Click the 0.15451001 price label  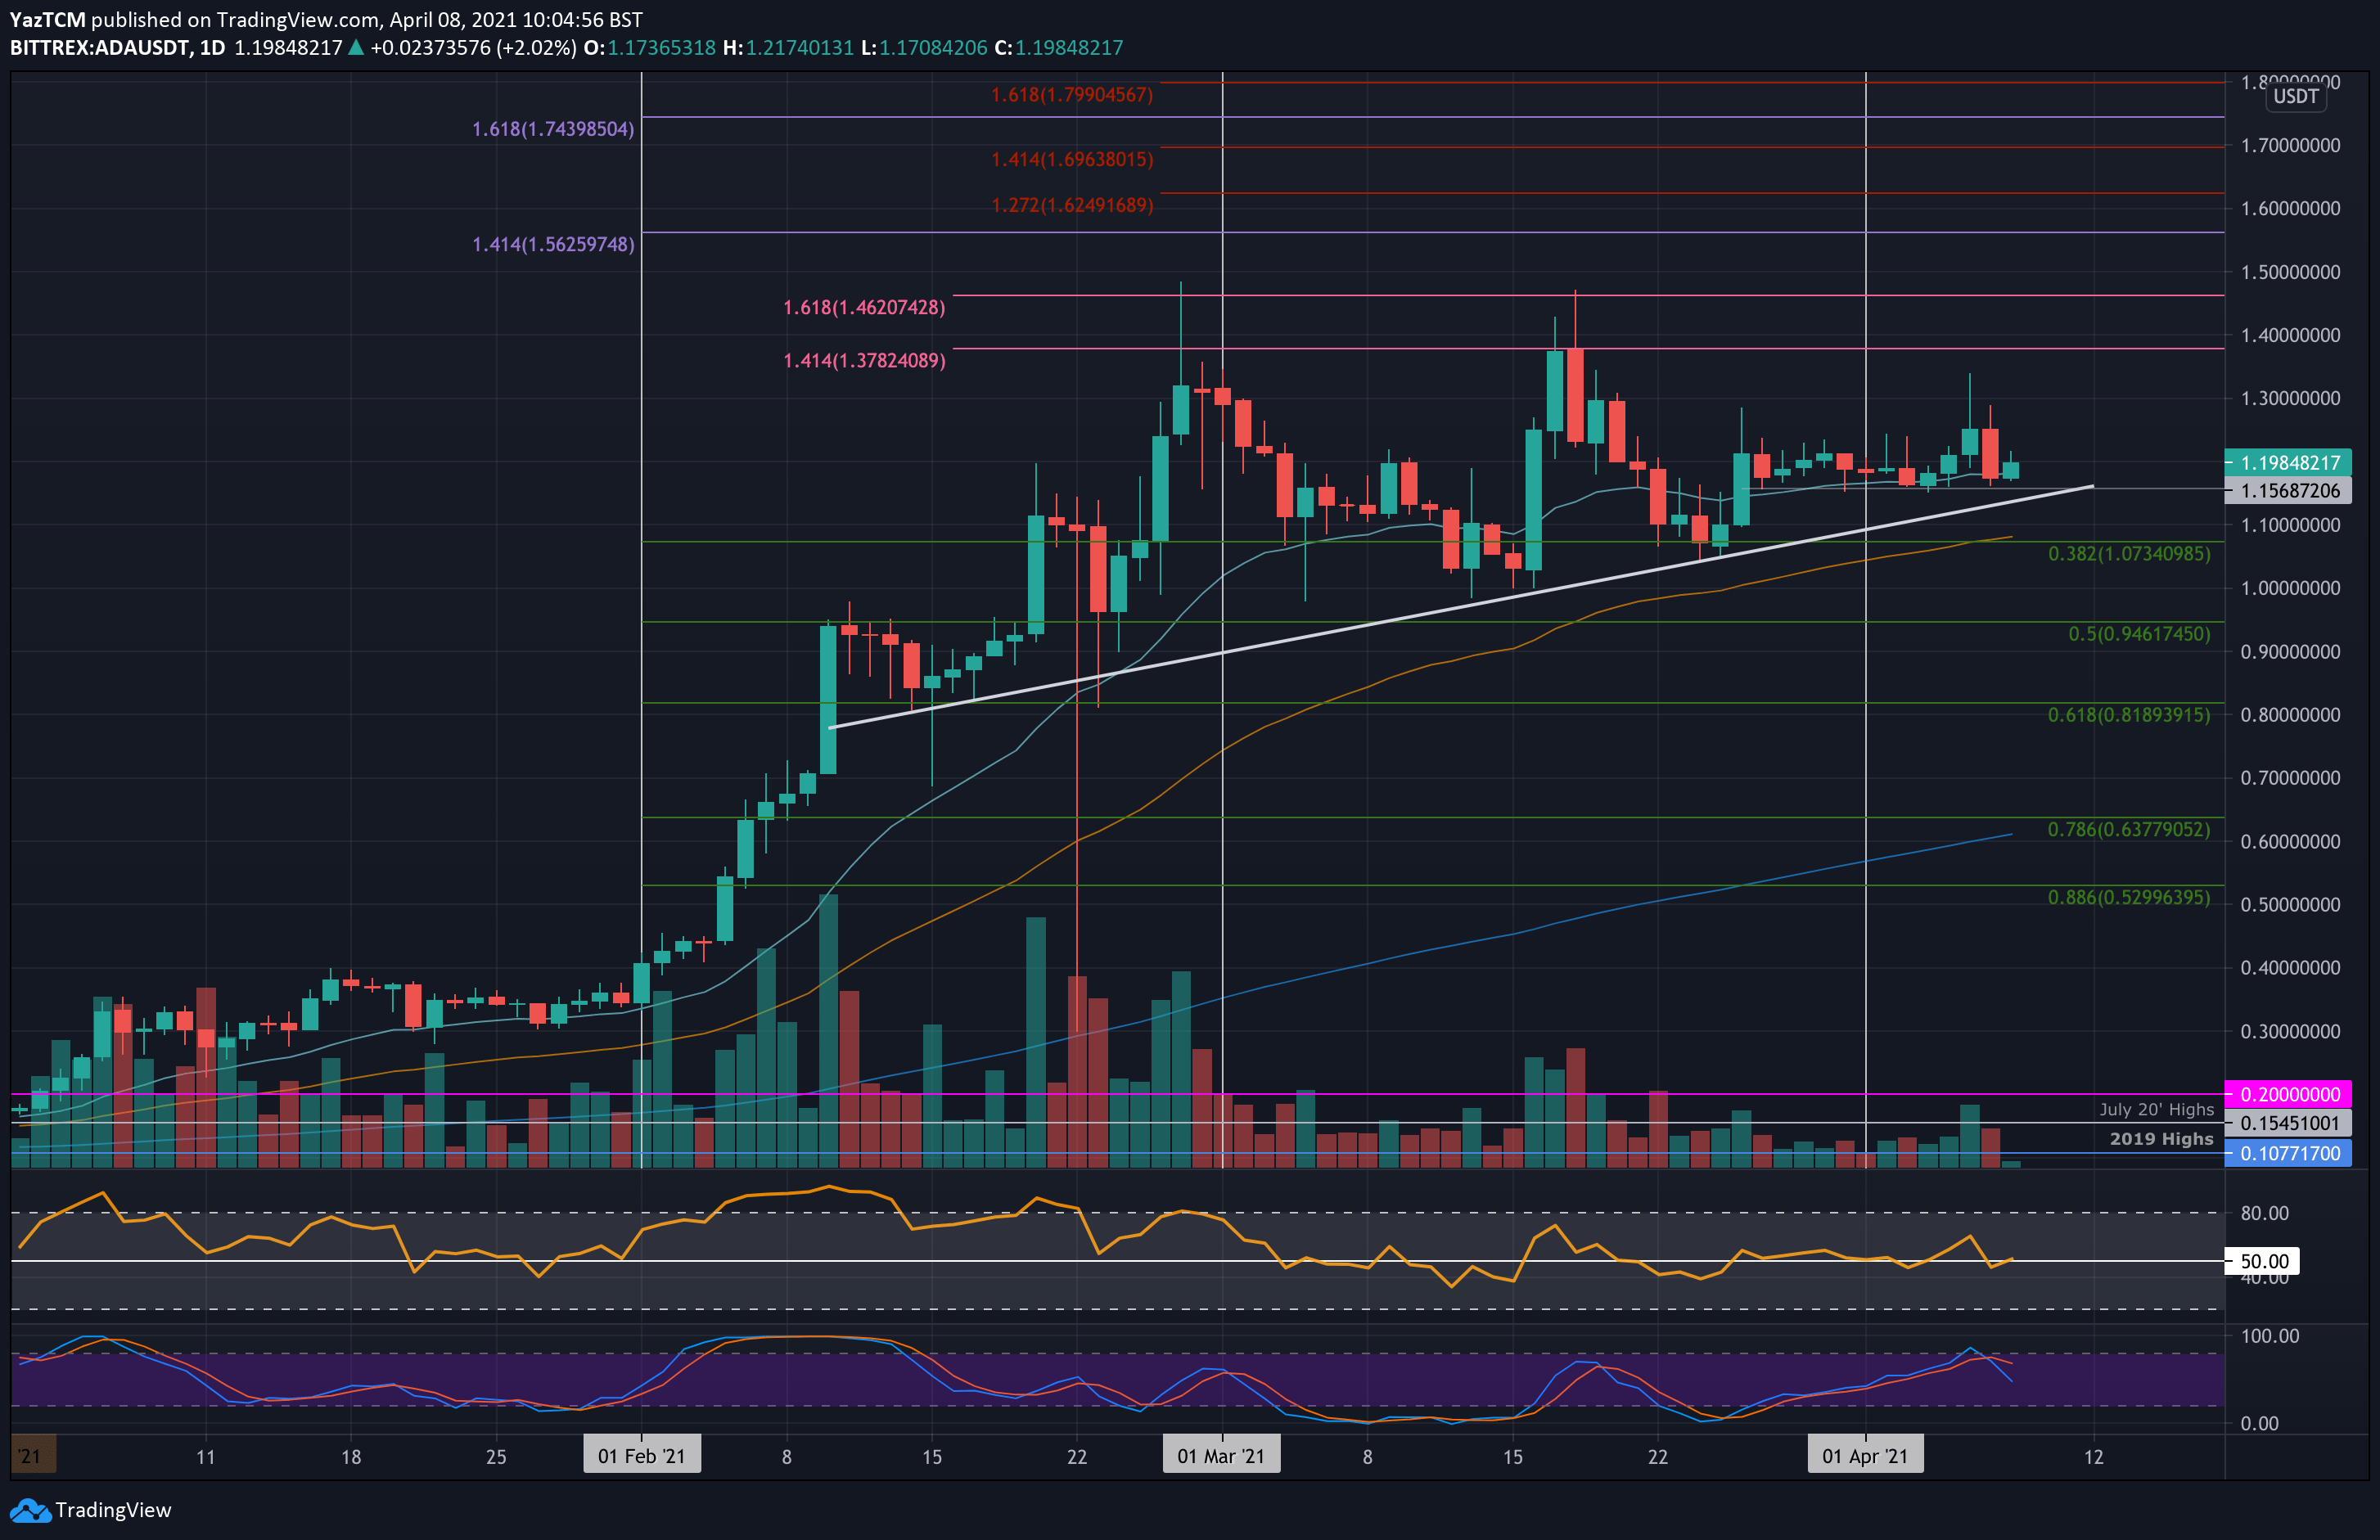pos(2288,1123)
